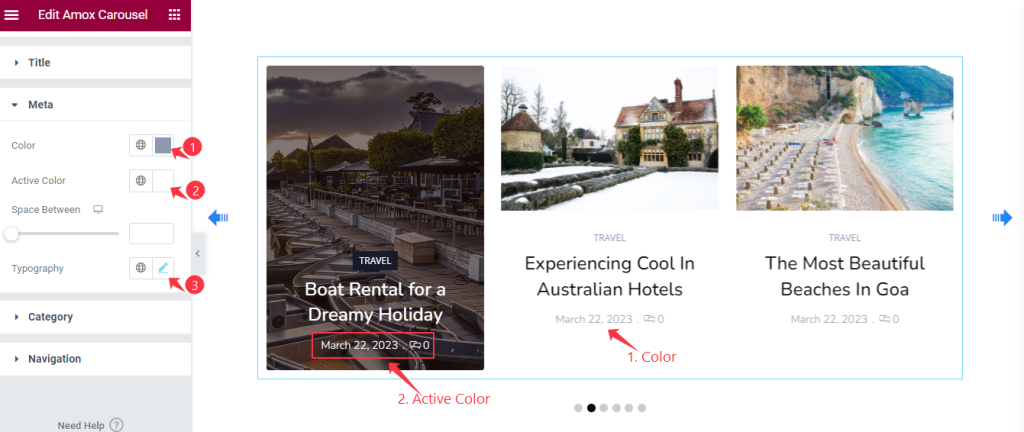Click the globe icon next to Color
1024x432 pixels.
tap(140, 146)
